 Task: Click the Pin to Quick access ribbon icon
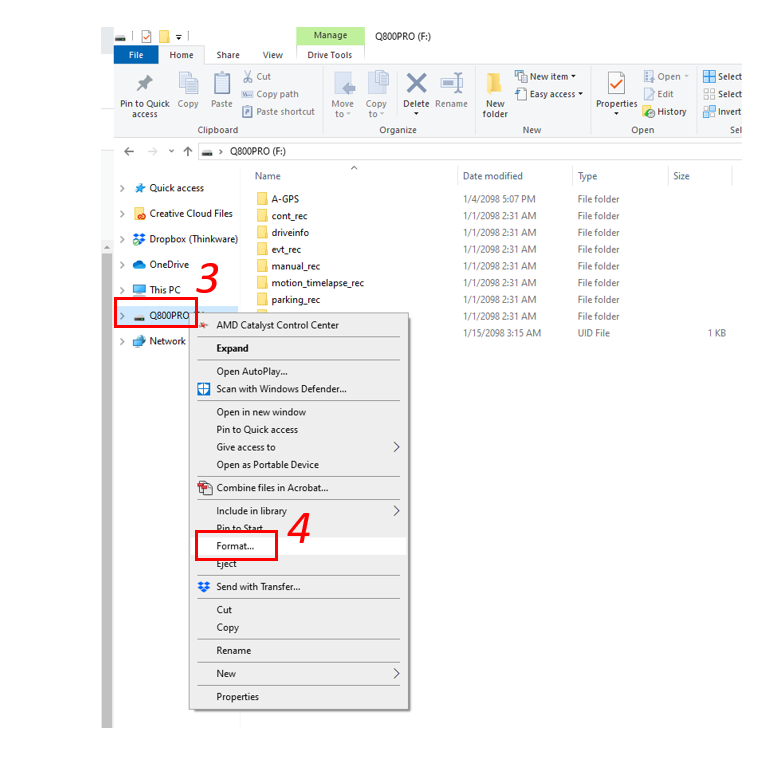tap(144, 83)
